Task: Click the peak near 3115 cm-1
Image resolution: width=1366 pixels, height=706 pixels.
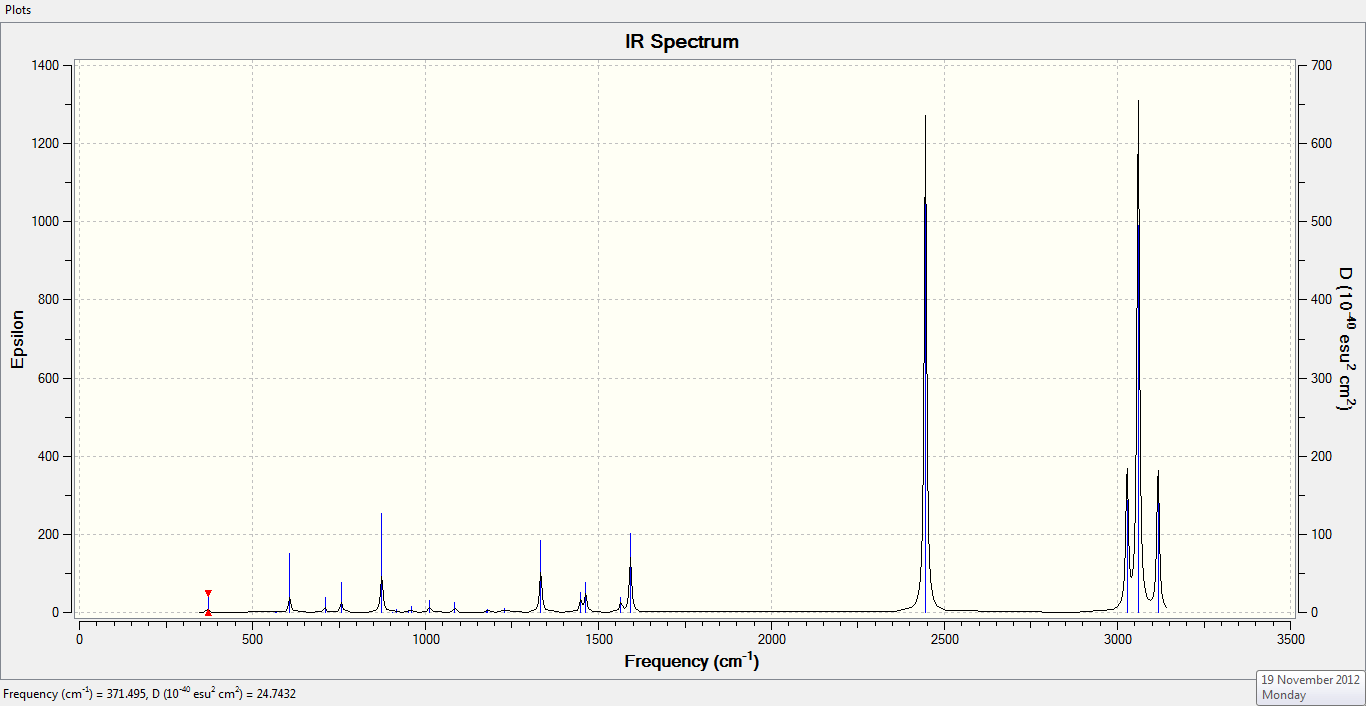Action: pos(1158,541)
